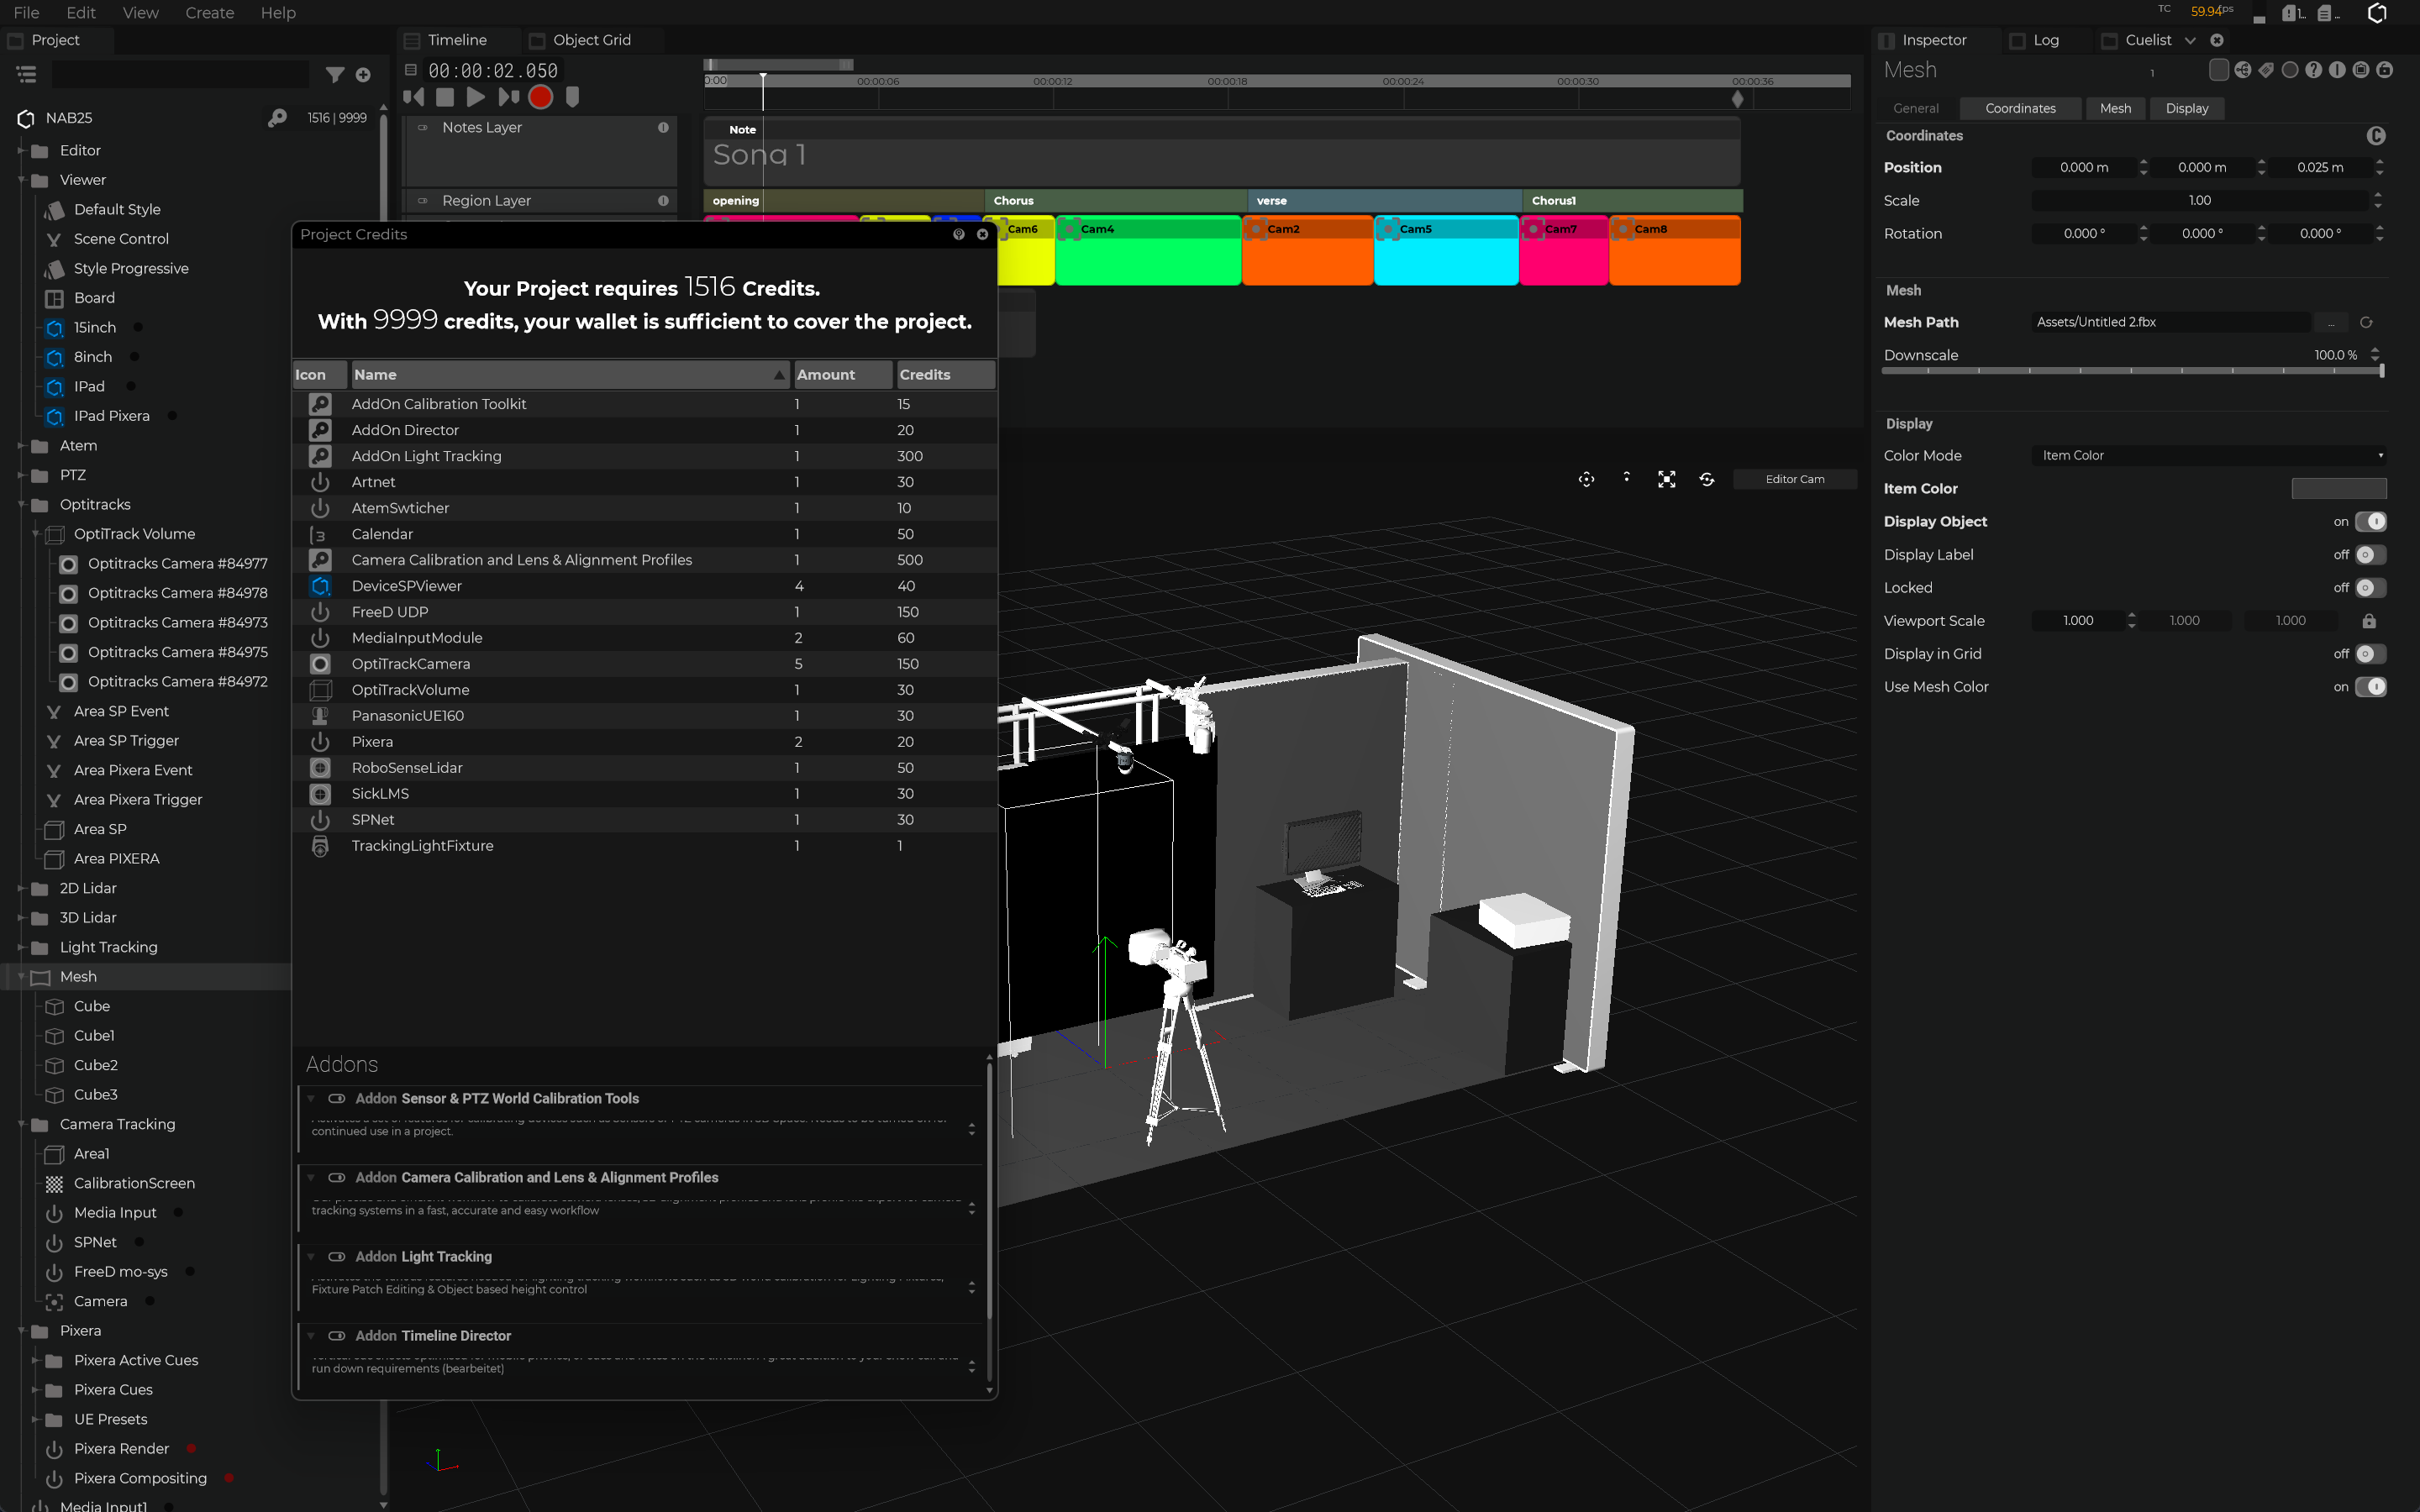Click the viewport focus target icon

(x=1586, y=479)
